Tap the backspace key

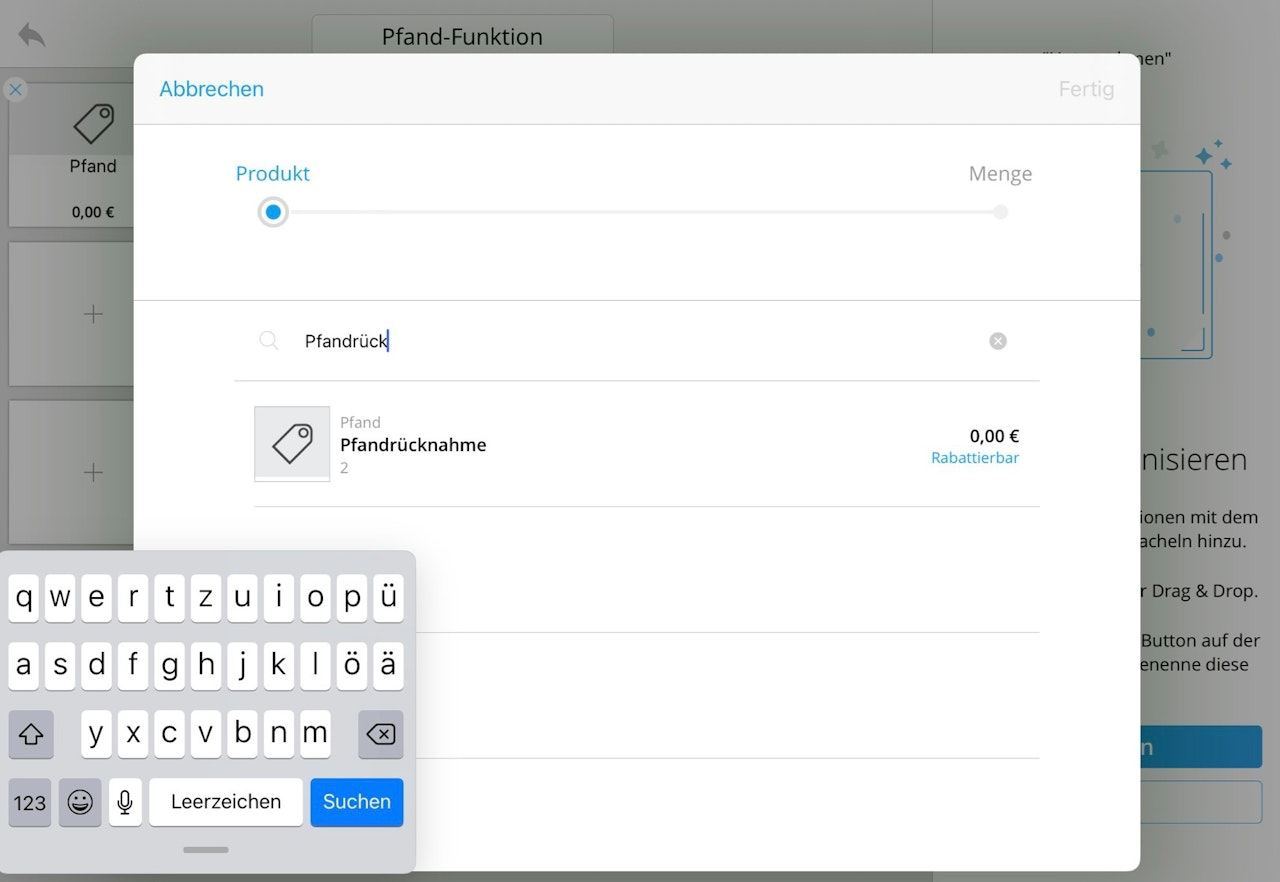click(381, 735)
